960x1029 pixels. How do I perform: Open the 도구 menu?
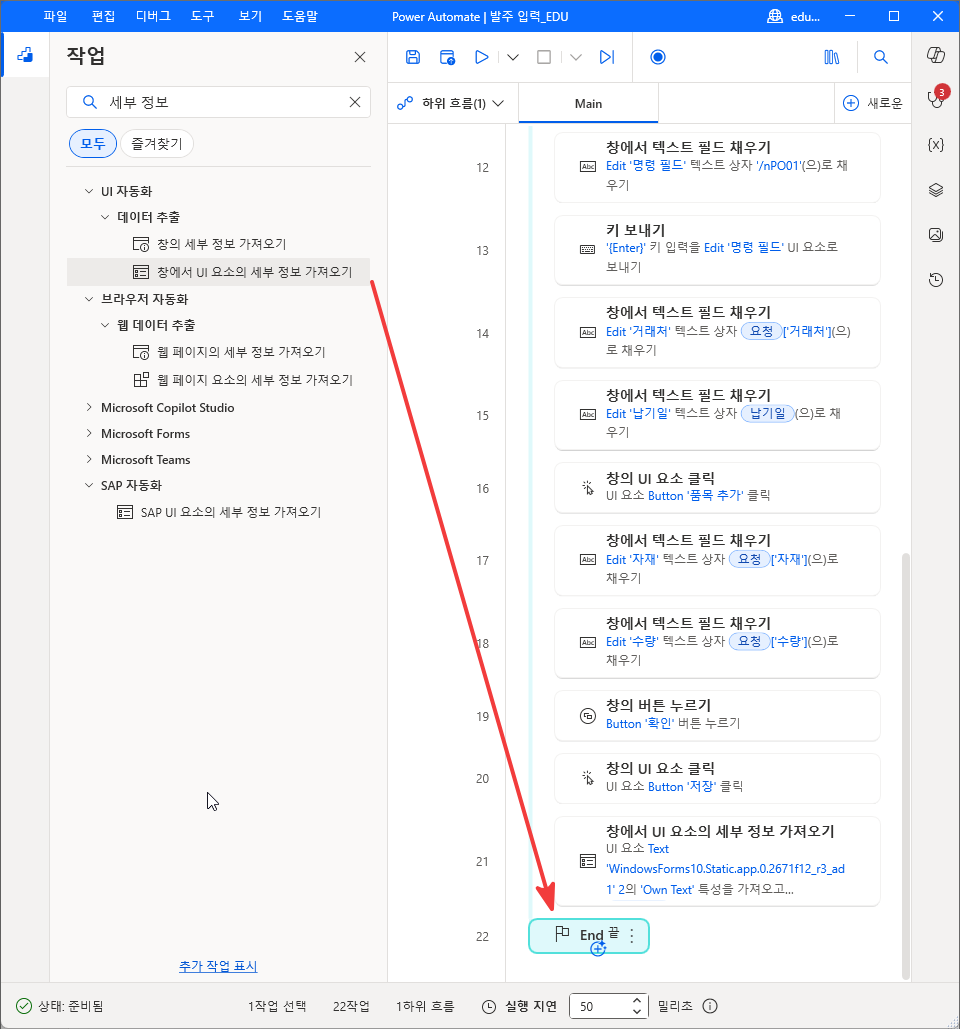point(203,16)
